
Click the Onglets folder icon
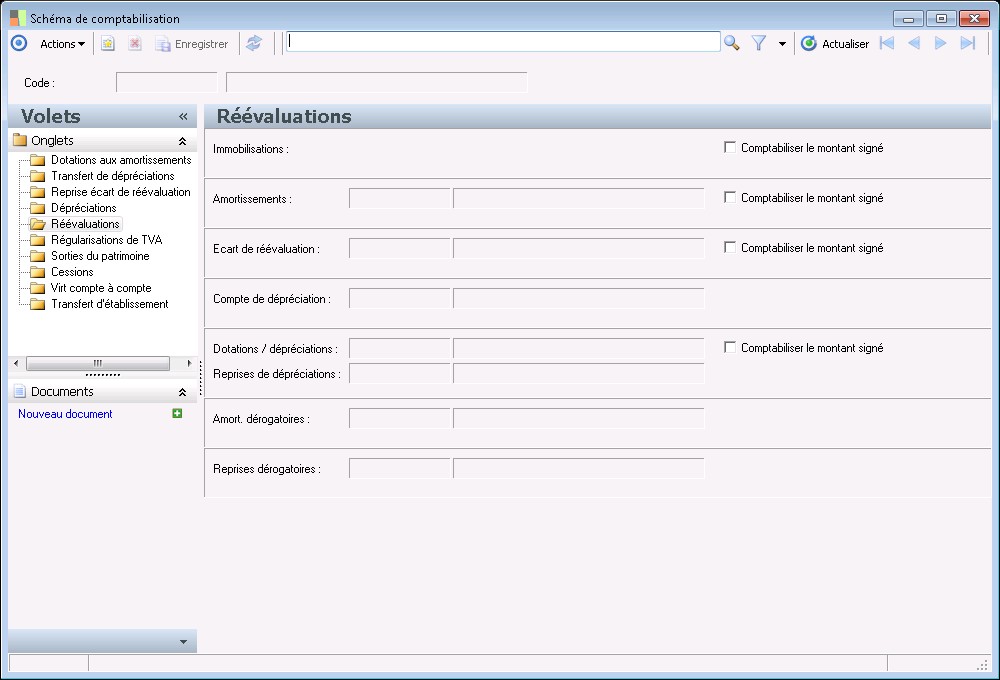click(20, 140)
